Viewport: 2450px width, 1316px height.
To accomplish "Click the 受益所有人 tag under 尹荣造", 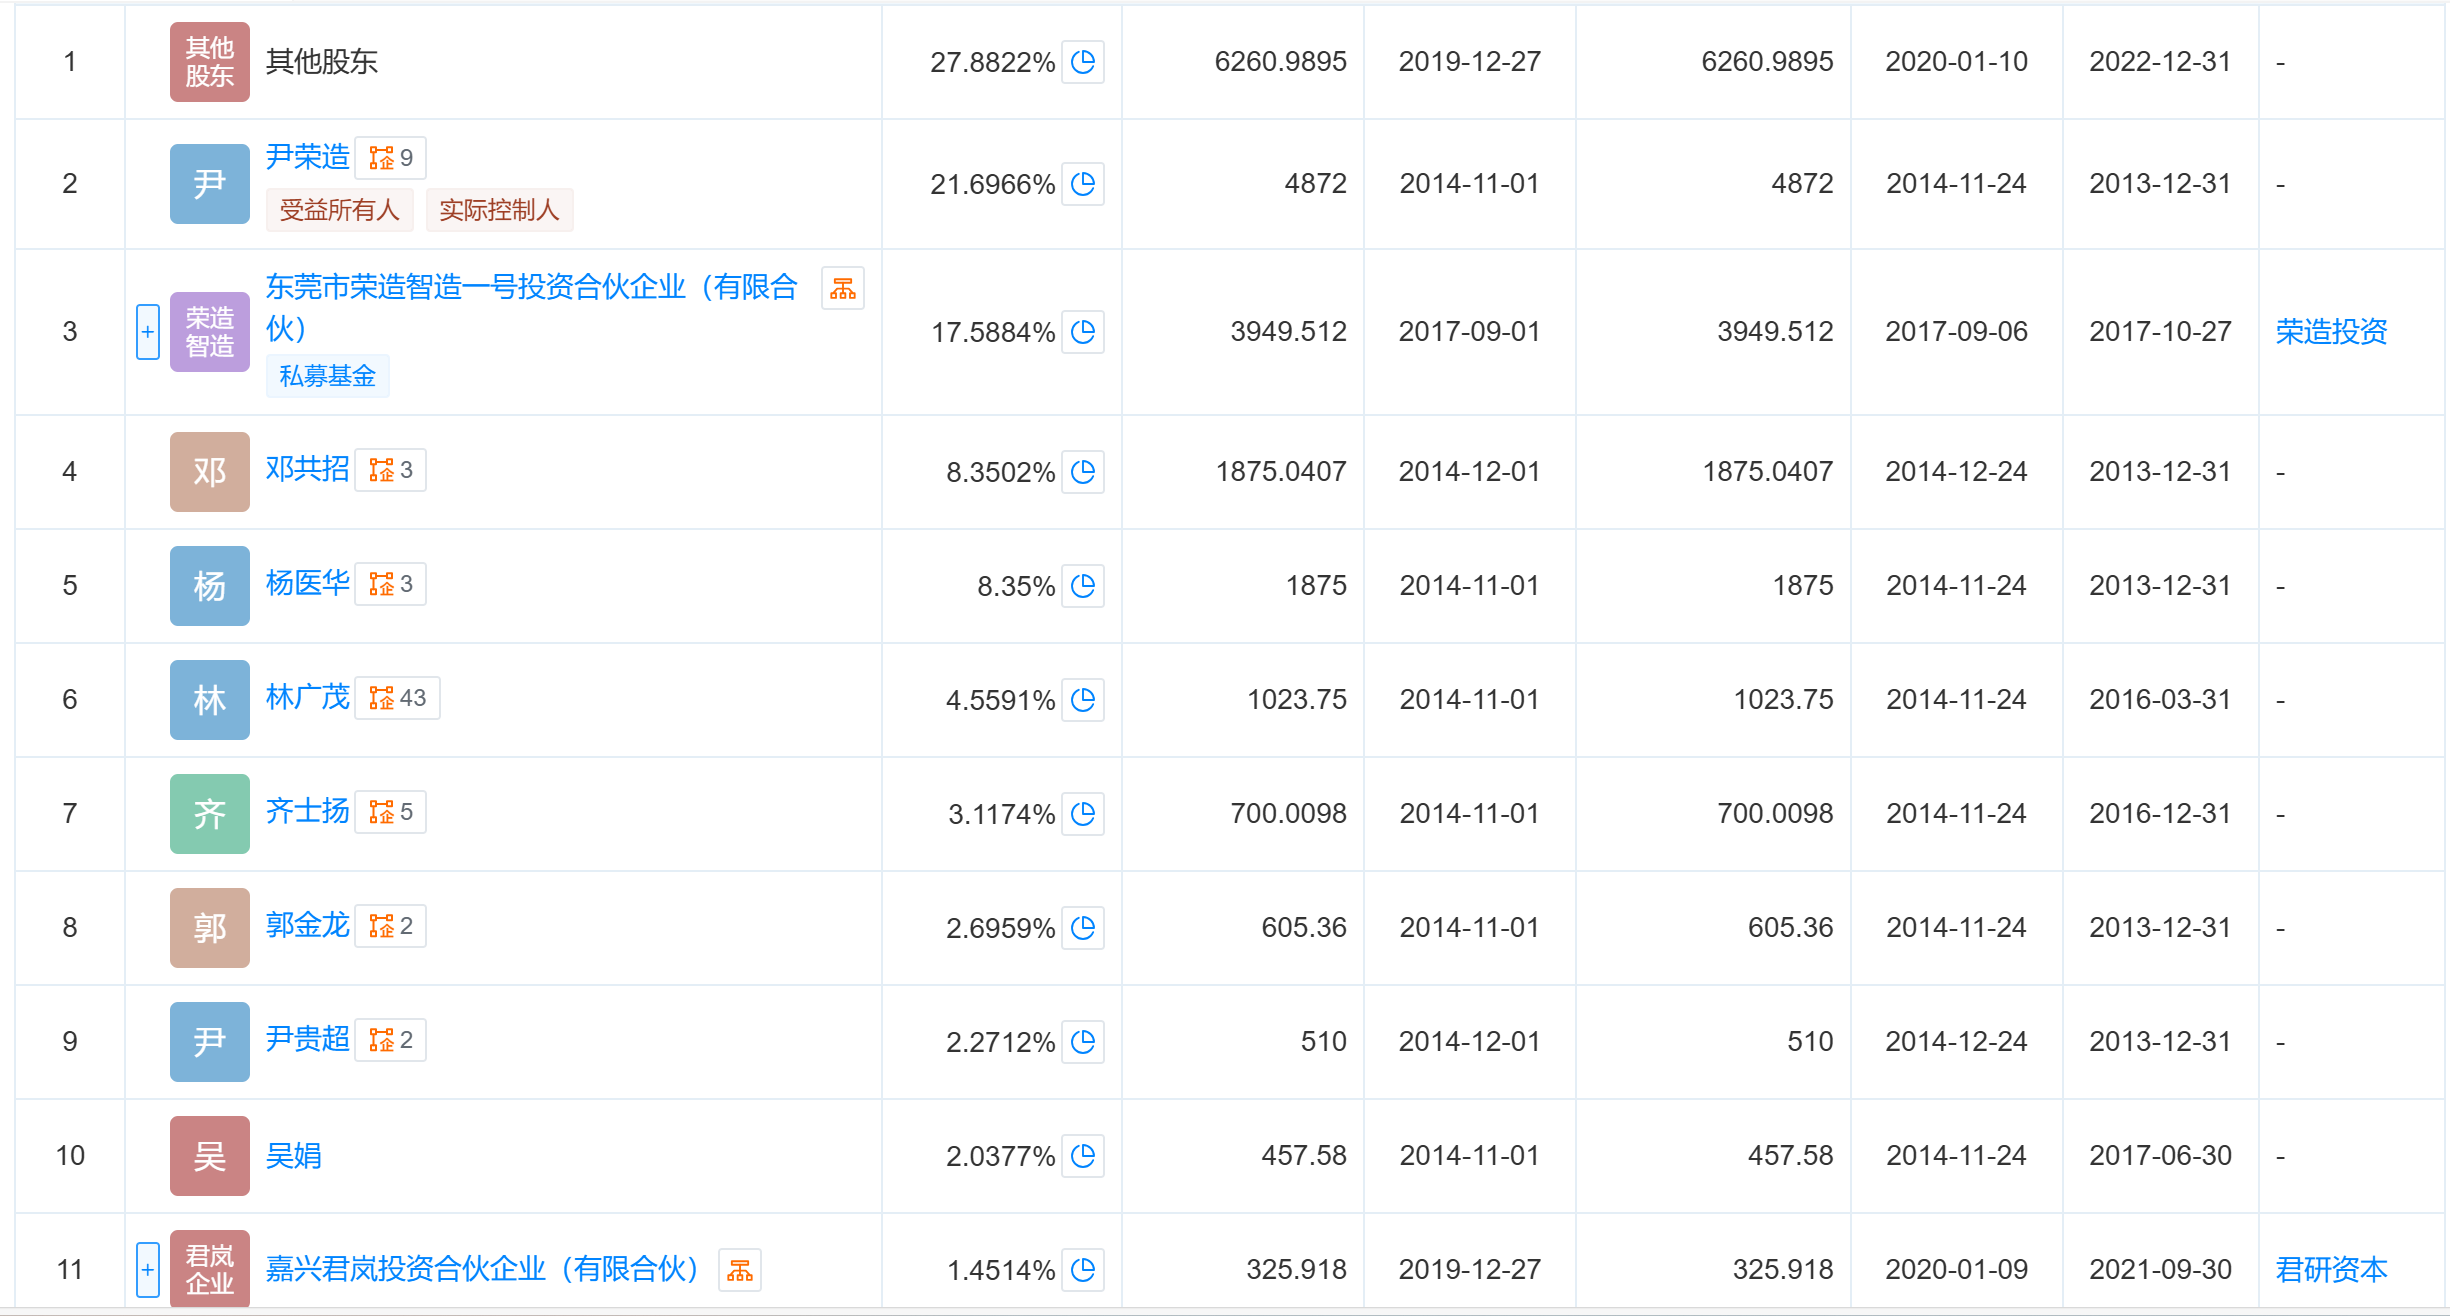I will (x=339, y=210).
